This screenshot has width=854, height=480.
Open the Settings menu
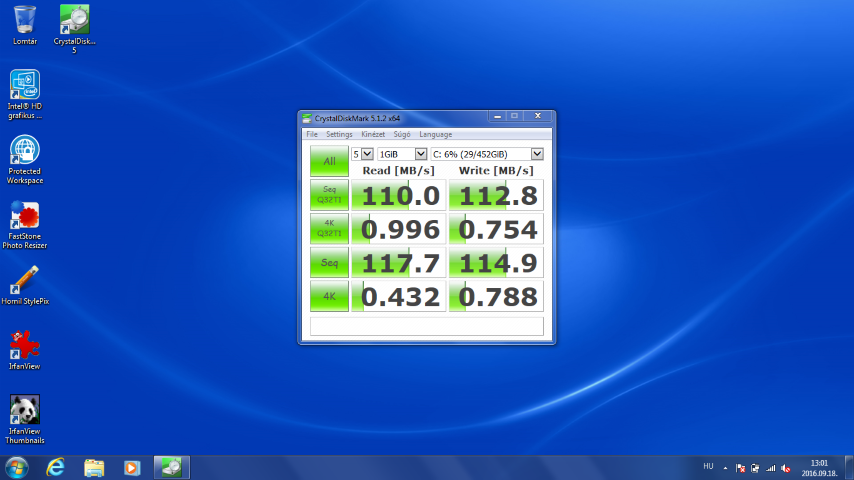click(x=339, y=134)
